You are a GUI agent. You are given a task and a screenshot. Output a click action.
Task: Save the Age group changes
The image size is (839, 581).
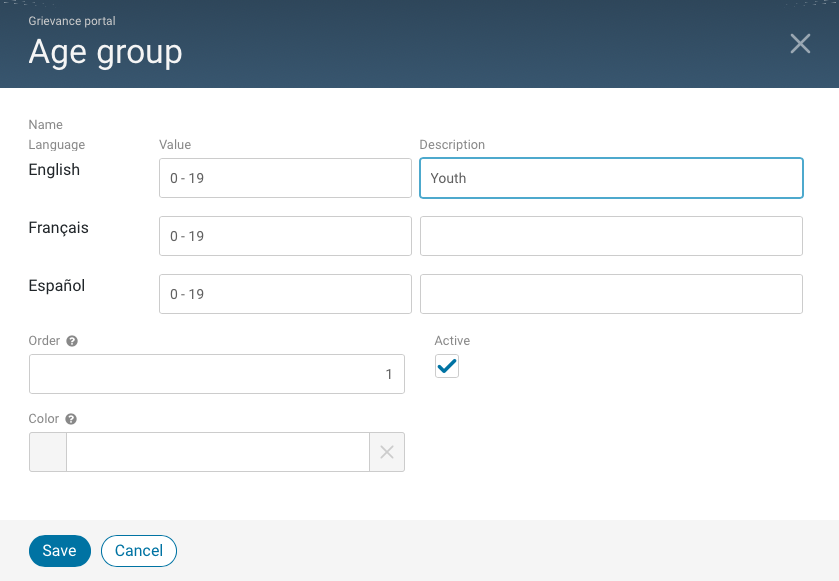pyautogui.click(x=59, y=550)
